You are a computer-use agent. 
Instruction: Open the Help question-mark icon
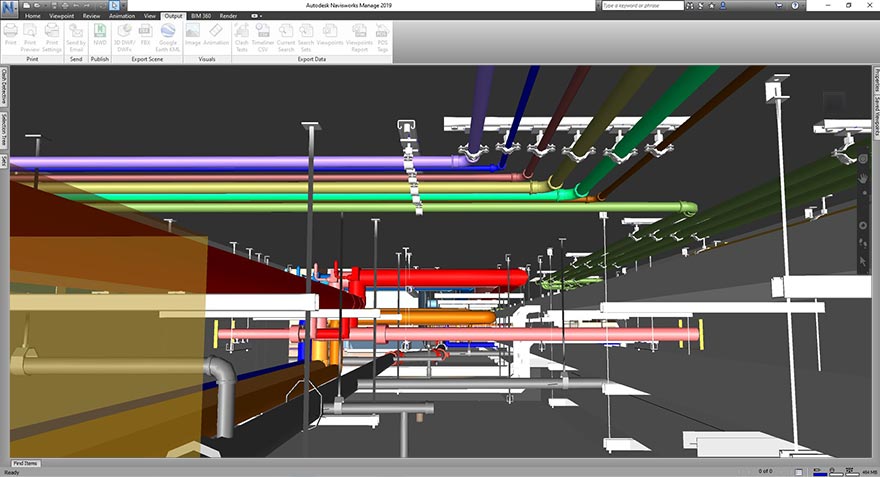[795, 5]
